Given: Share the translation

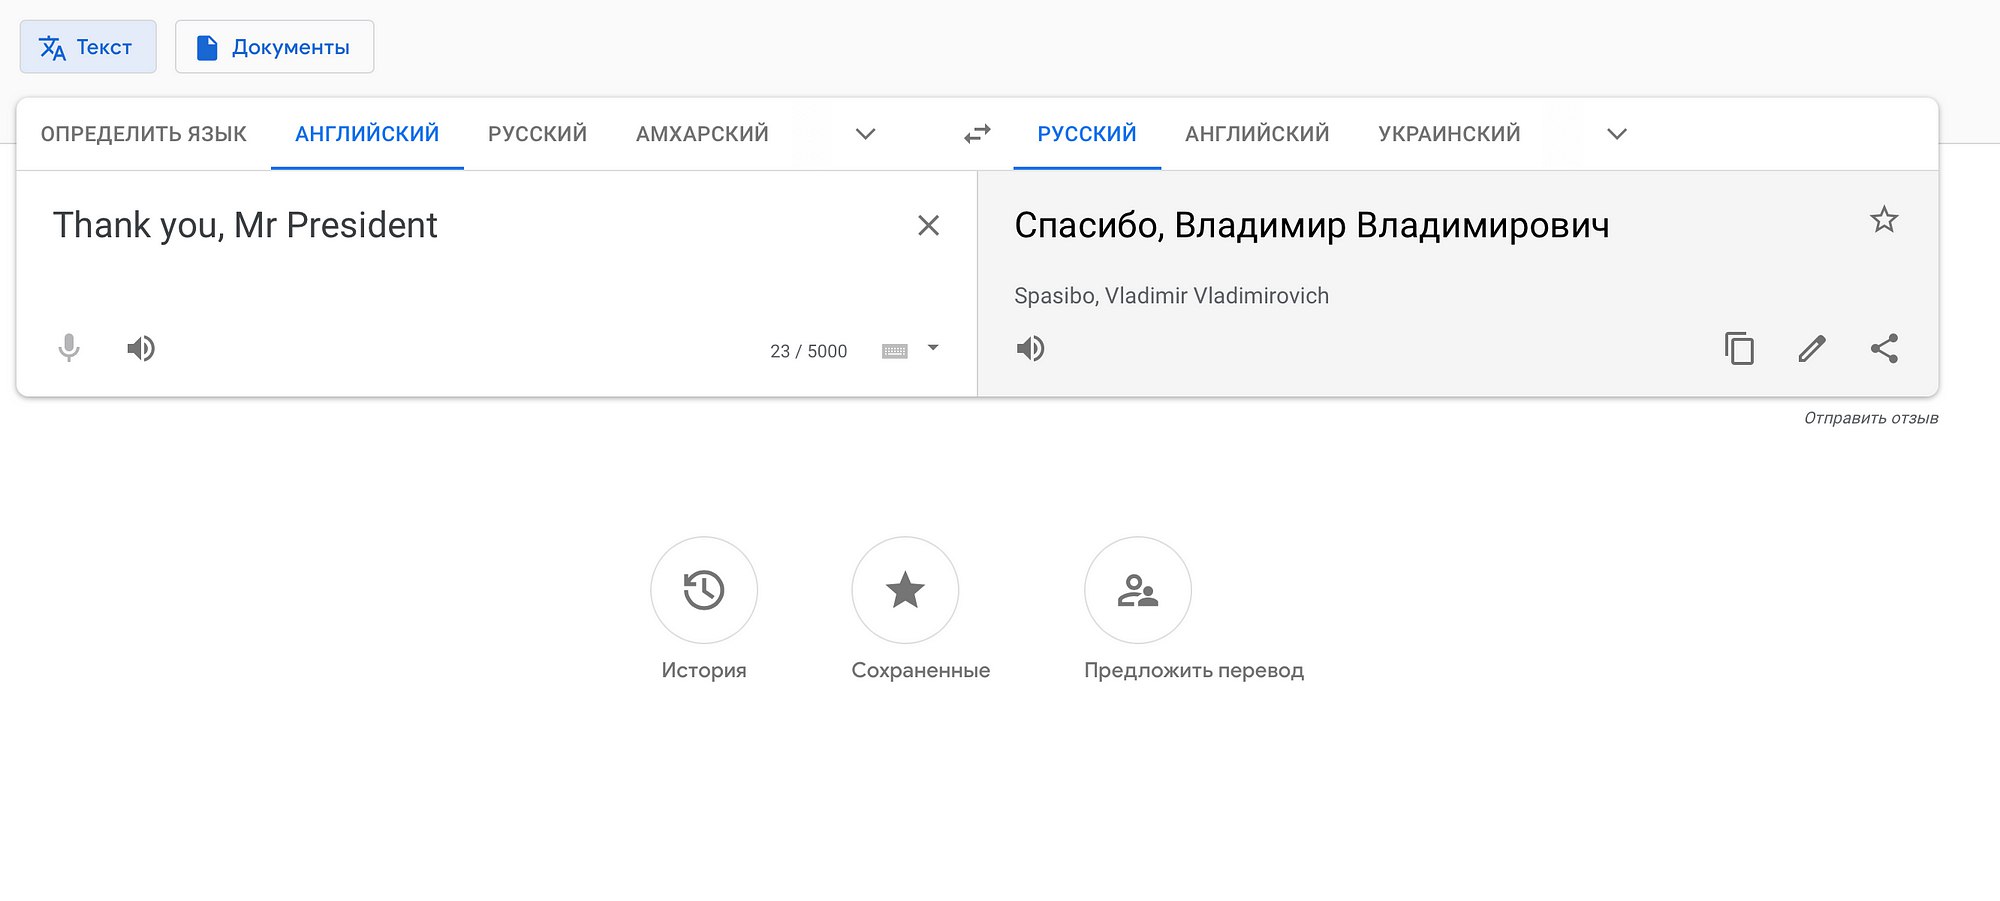Looking at the screenshot, I should pyautogui.click(x=1884, y=348).
